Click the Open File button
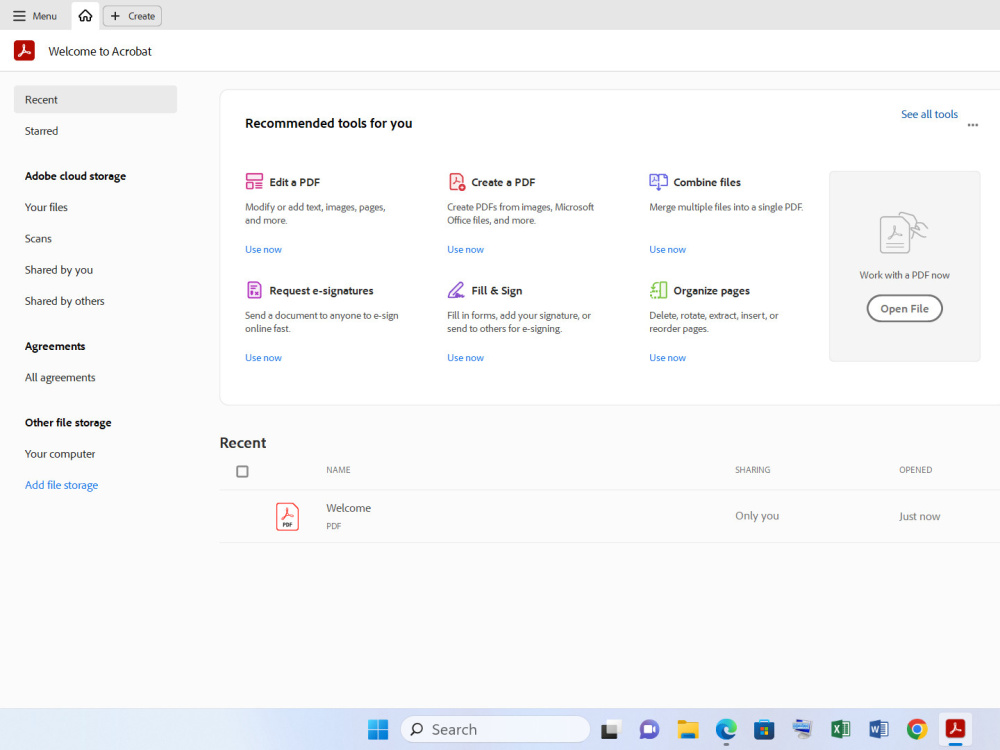This screenshot has width=1000, height=750. [x=904, y=309]
